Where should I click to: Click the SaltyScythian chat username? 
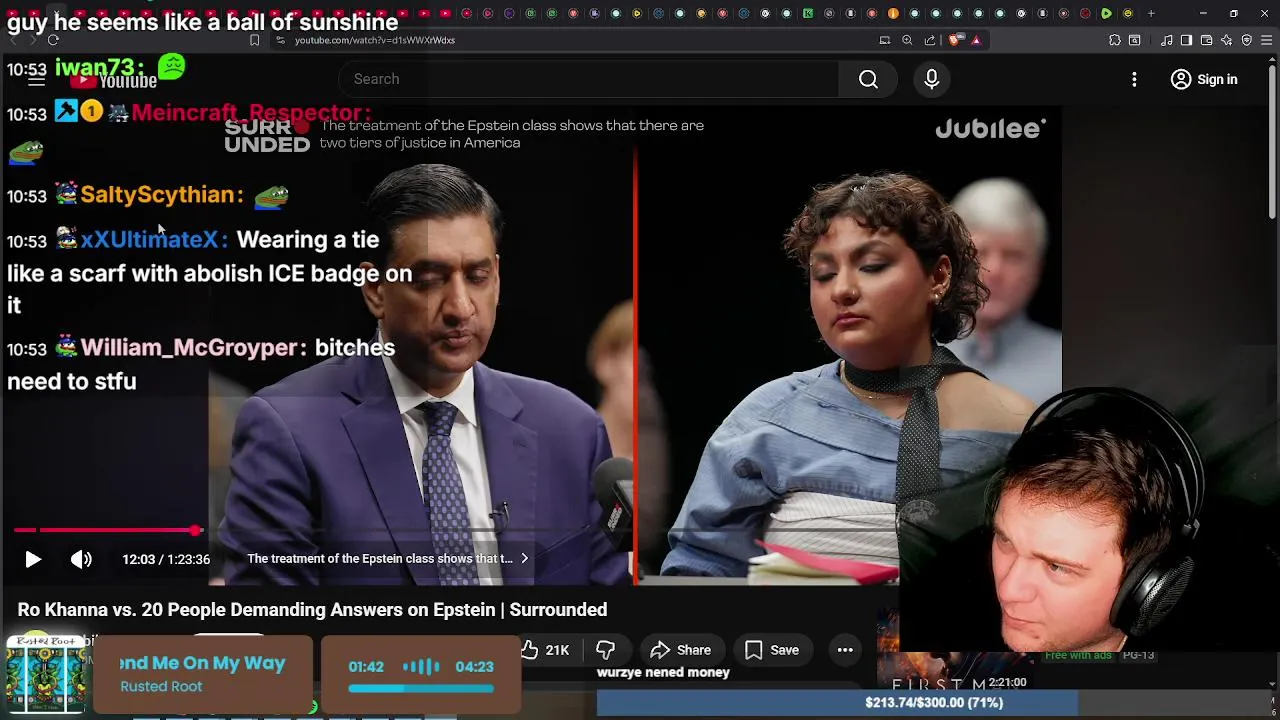[156, 195]
